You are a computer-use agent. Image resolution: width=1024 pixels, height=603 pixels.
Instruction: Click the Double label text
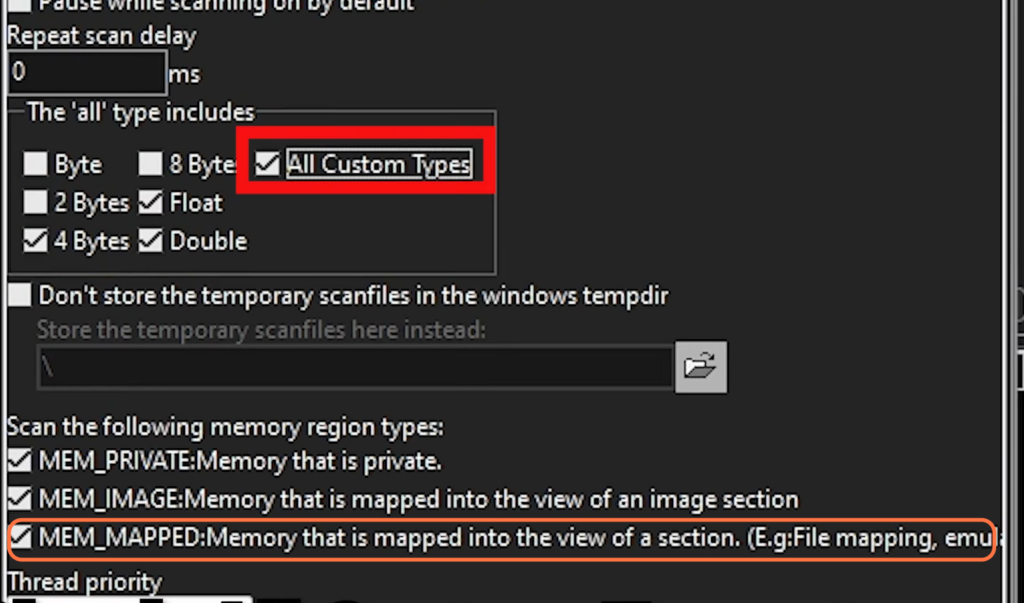tap(208, 241)
